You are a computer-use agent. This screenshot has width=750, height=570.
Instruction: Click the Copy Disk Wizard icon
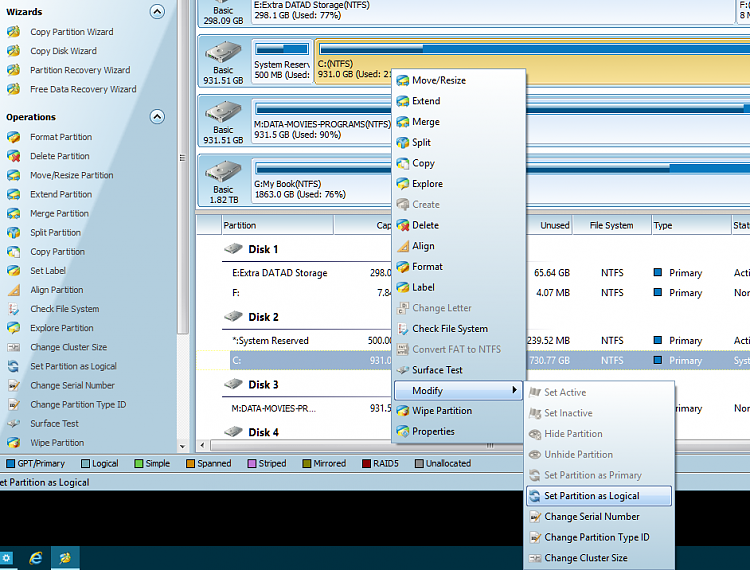tap(13, 51)
